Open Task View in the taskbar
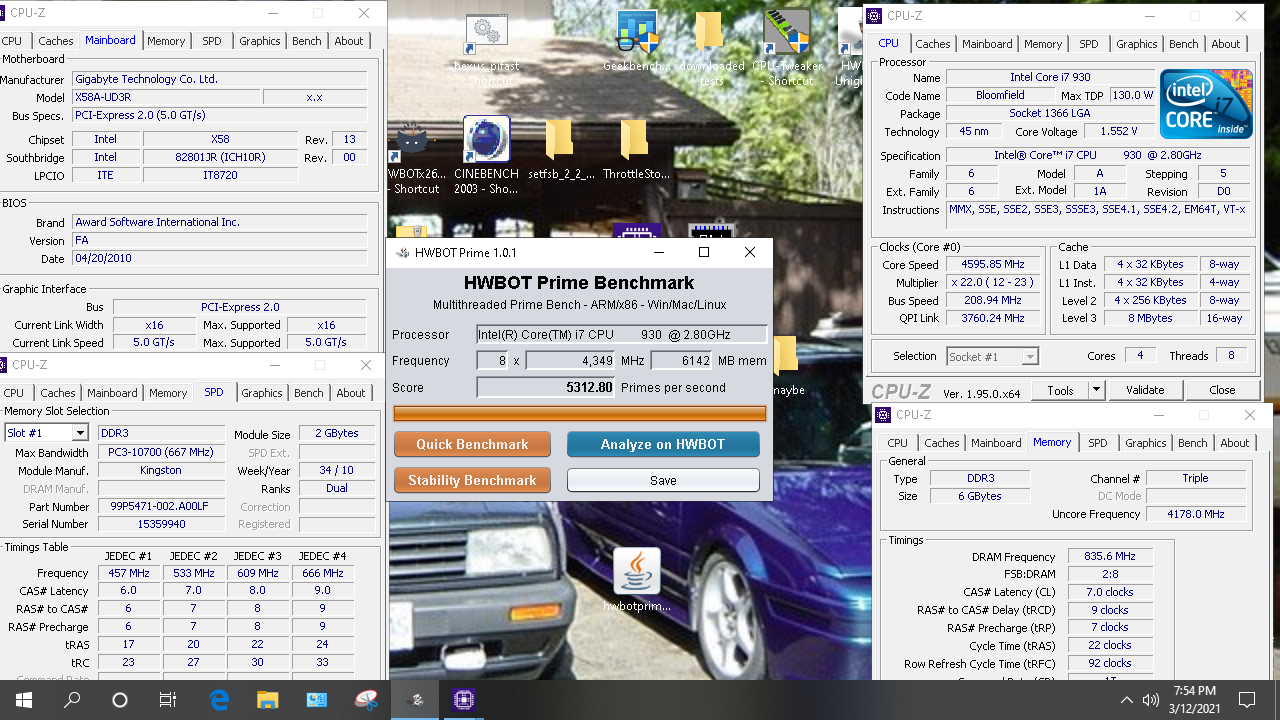The image size is (1280, 720). 168,700
